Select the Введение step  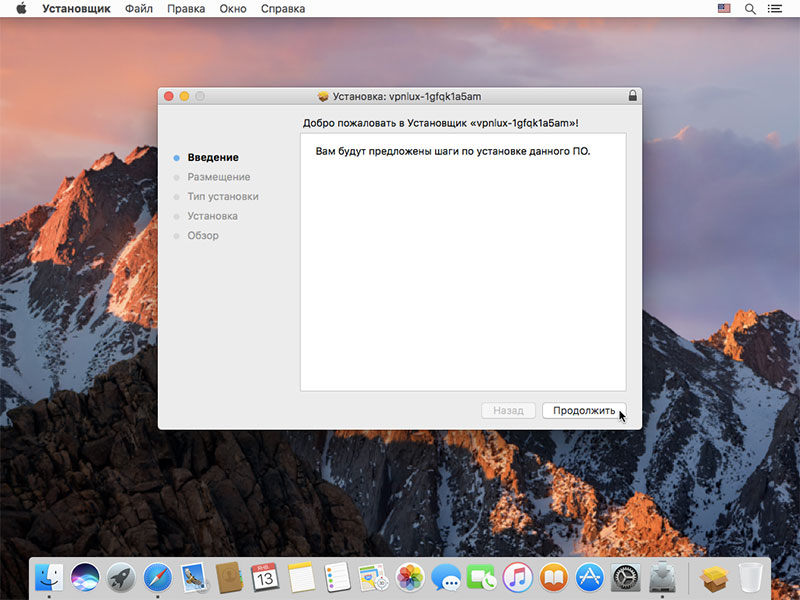click(x=213, y=158)
